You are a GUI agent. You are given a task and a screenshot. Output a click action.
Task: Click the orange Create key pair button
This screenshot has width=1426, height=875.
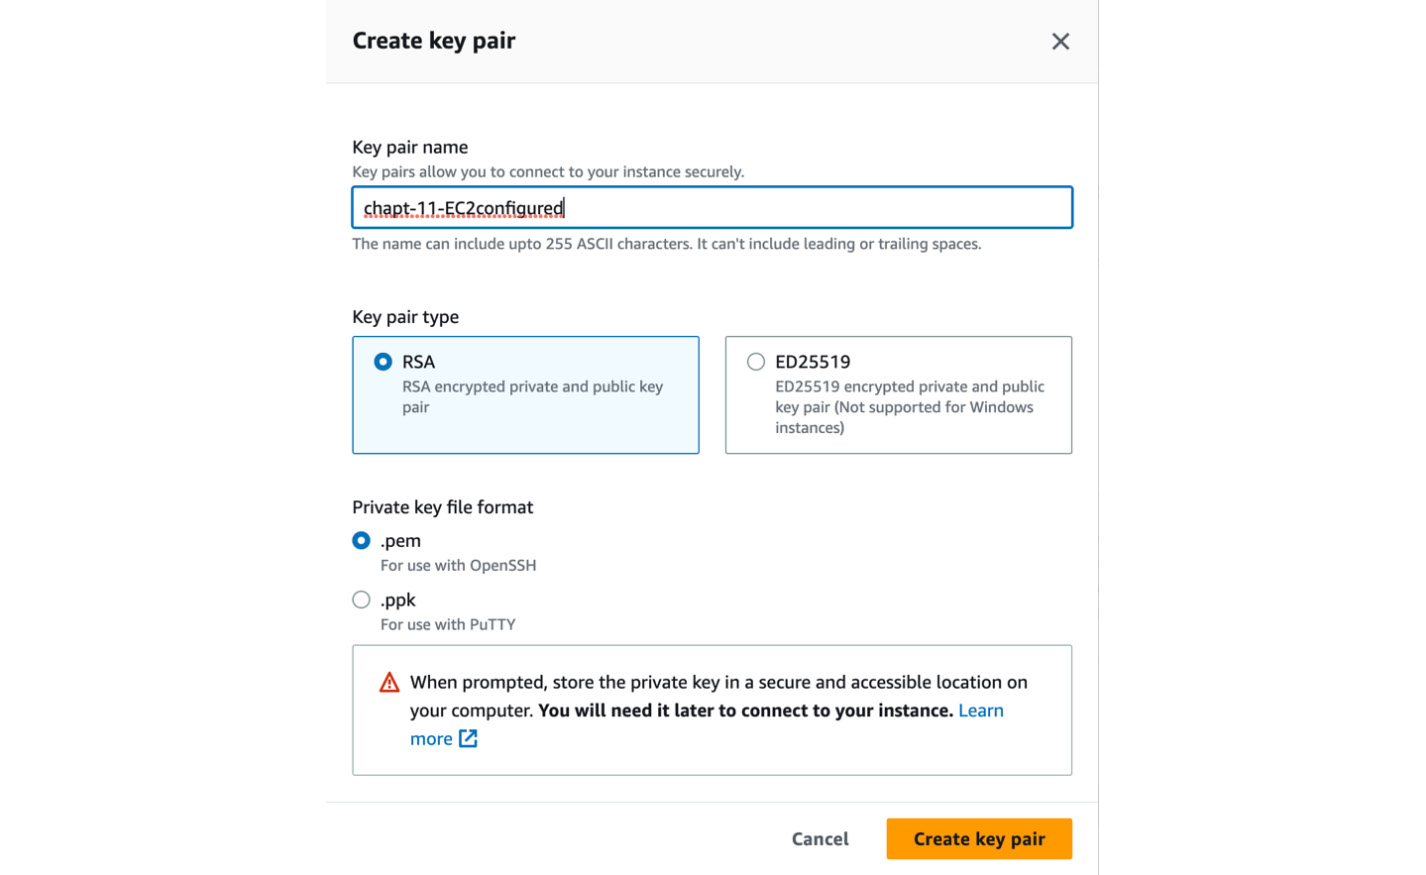pyautogui.click(x=979, y=839)
